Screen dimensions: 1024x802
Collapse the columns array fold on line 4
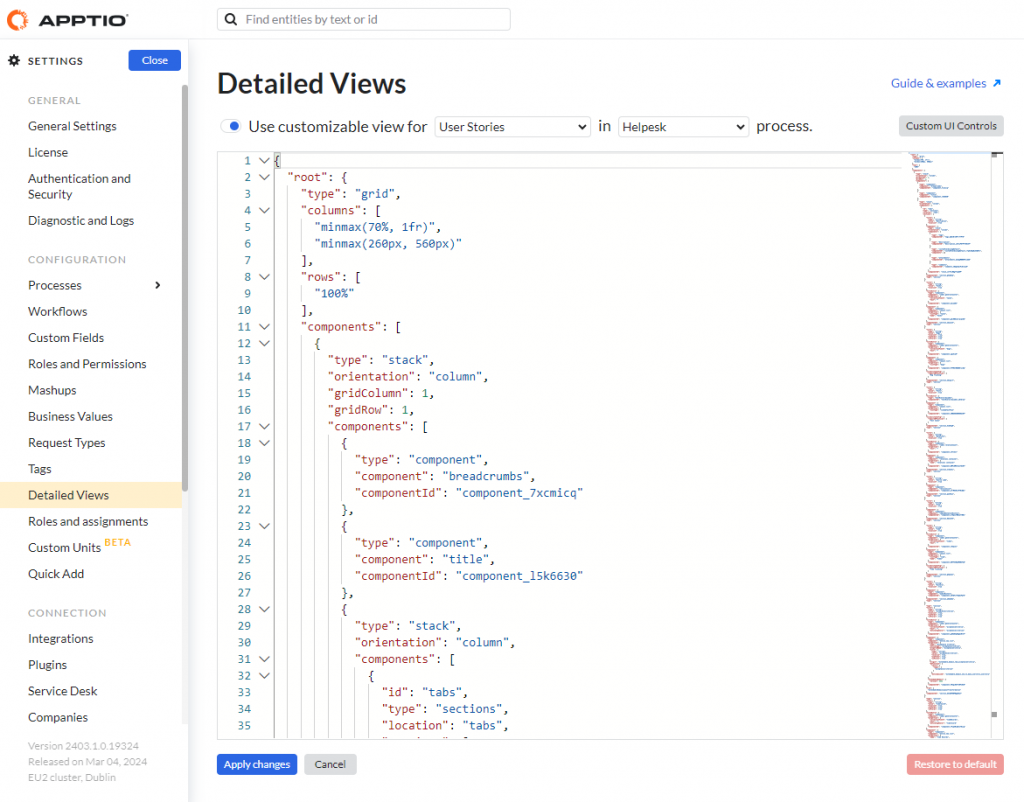(264, 210)
